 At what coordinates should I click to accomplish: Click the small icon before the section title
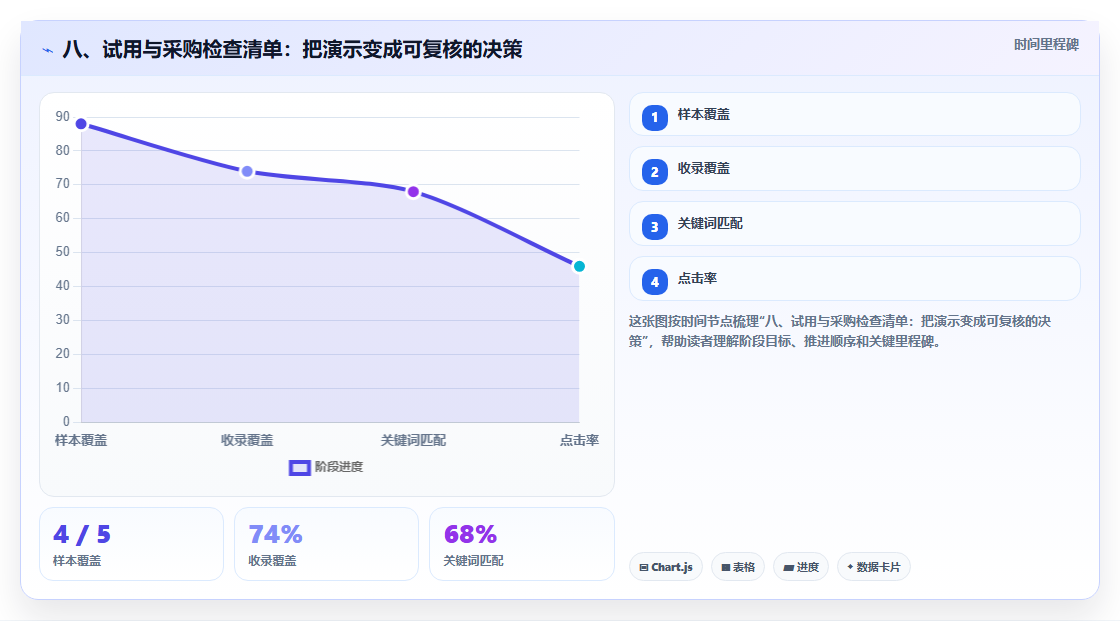(x=48, y=50)
